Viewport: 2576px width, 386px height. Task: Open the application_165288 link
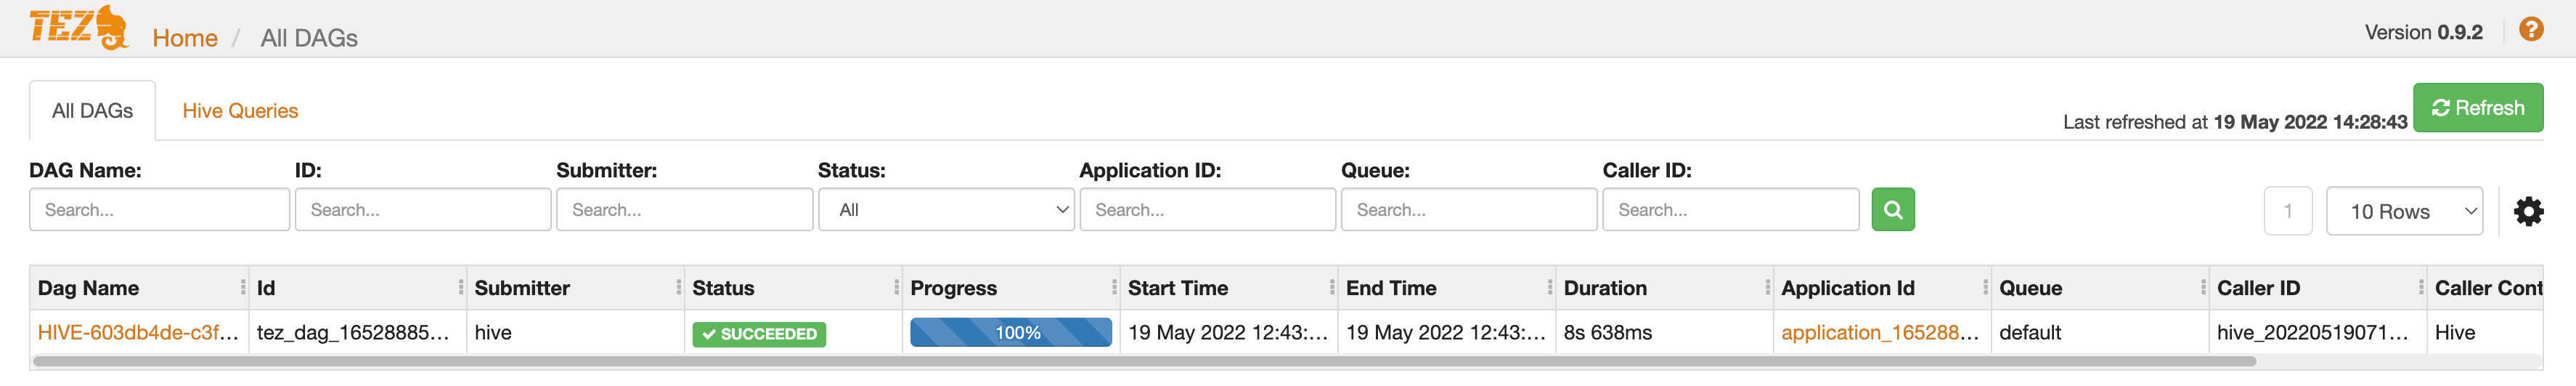click(1879, 333)
